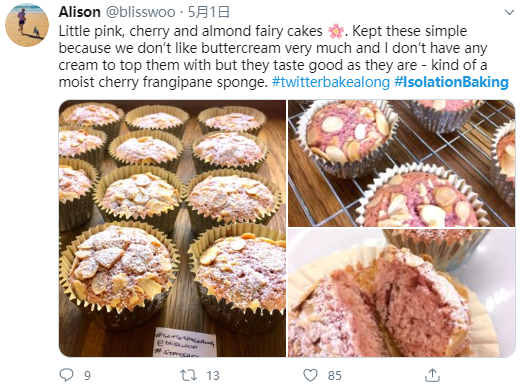Like the tweet with the heart icon

(310, 375)
